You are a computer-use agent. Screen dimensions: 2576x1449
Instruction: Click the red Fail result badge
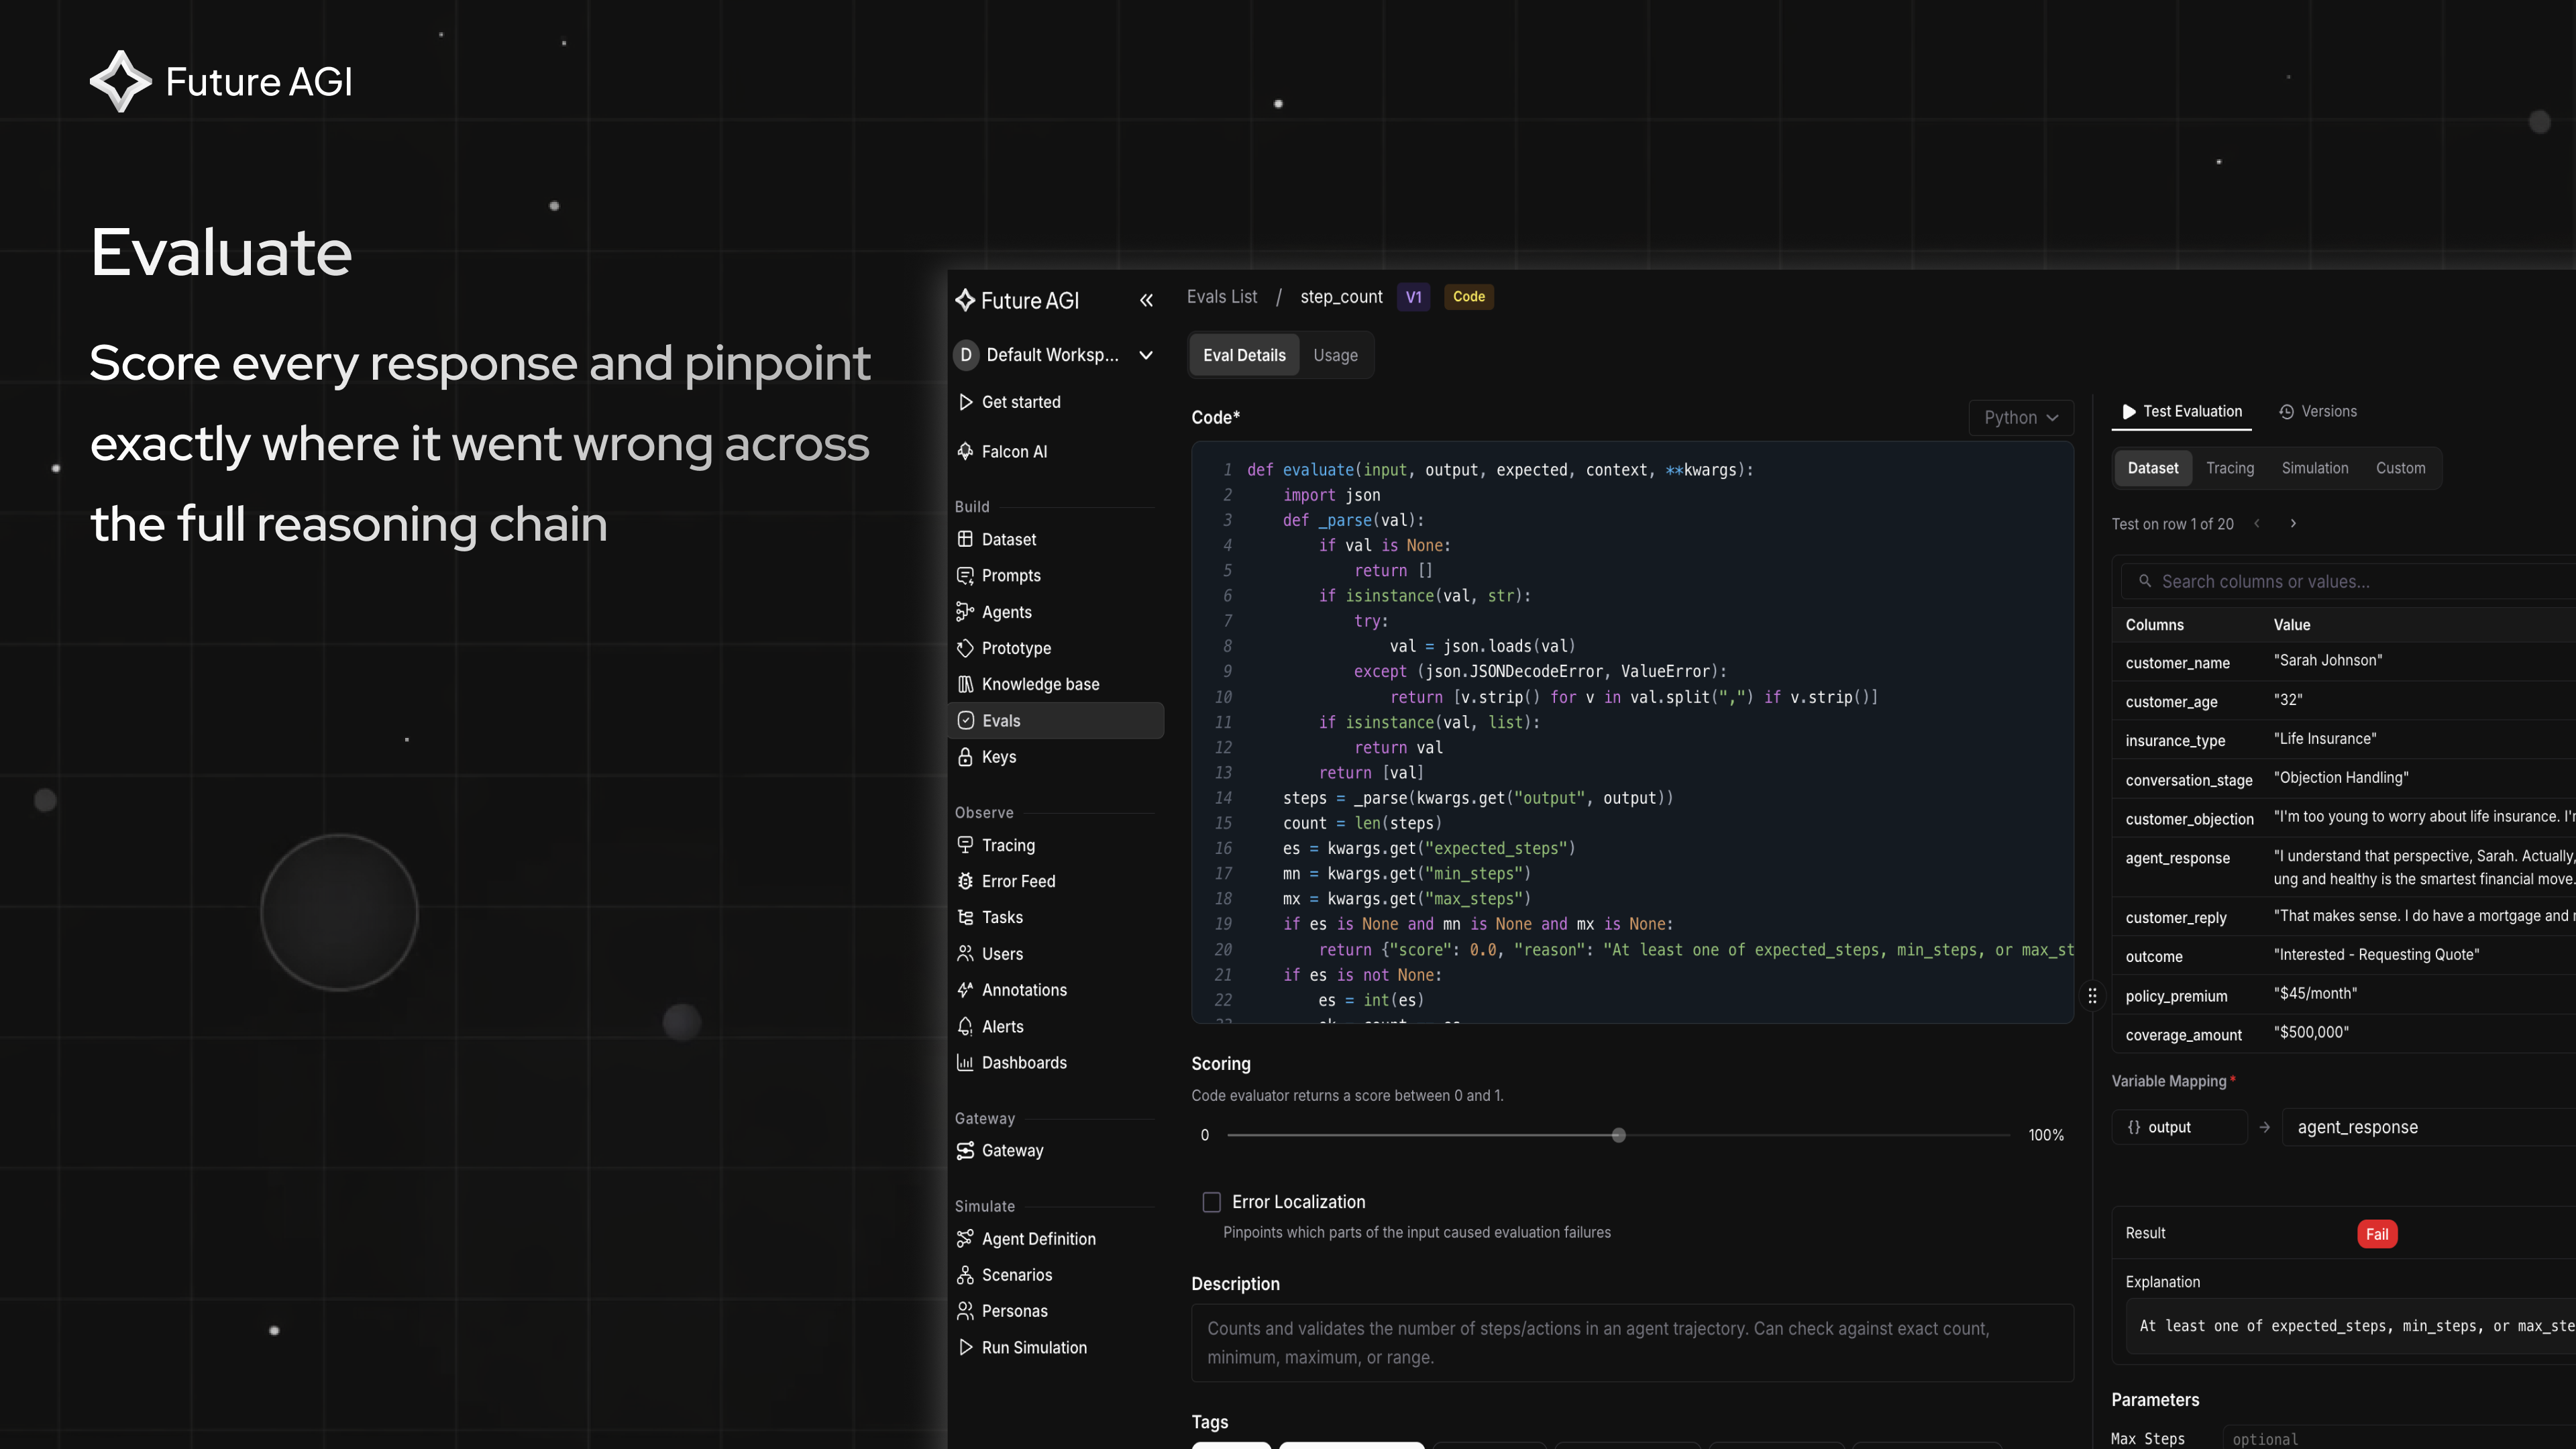tap(2377, 1234)
